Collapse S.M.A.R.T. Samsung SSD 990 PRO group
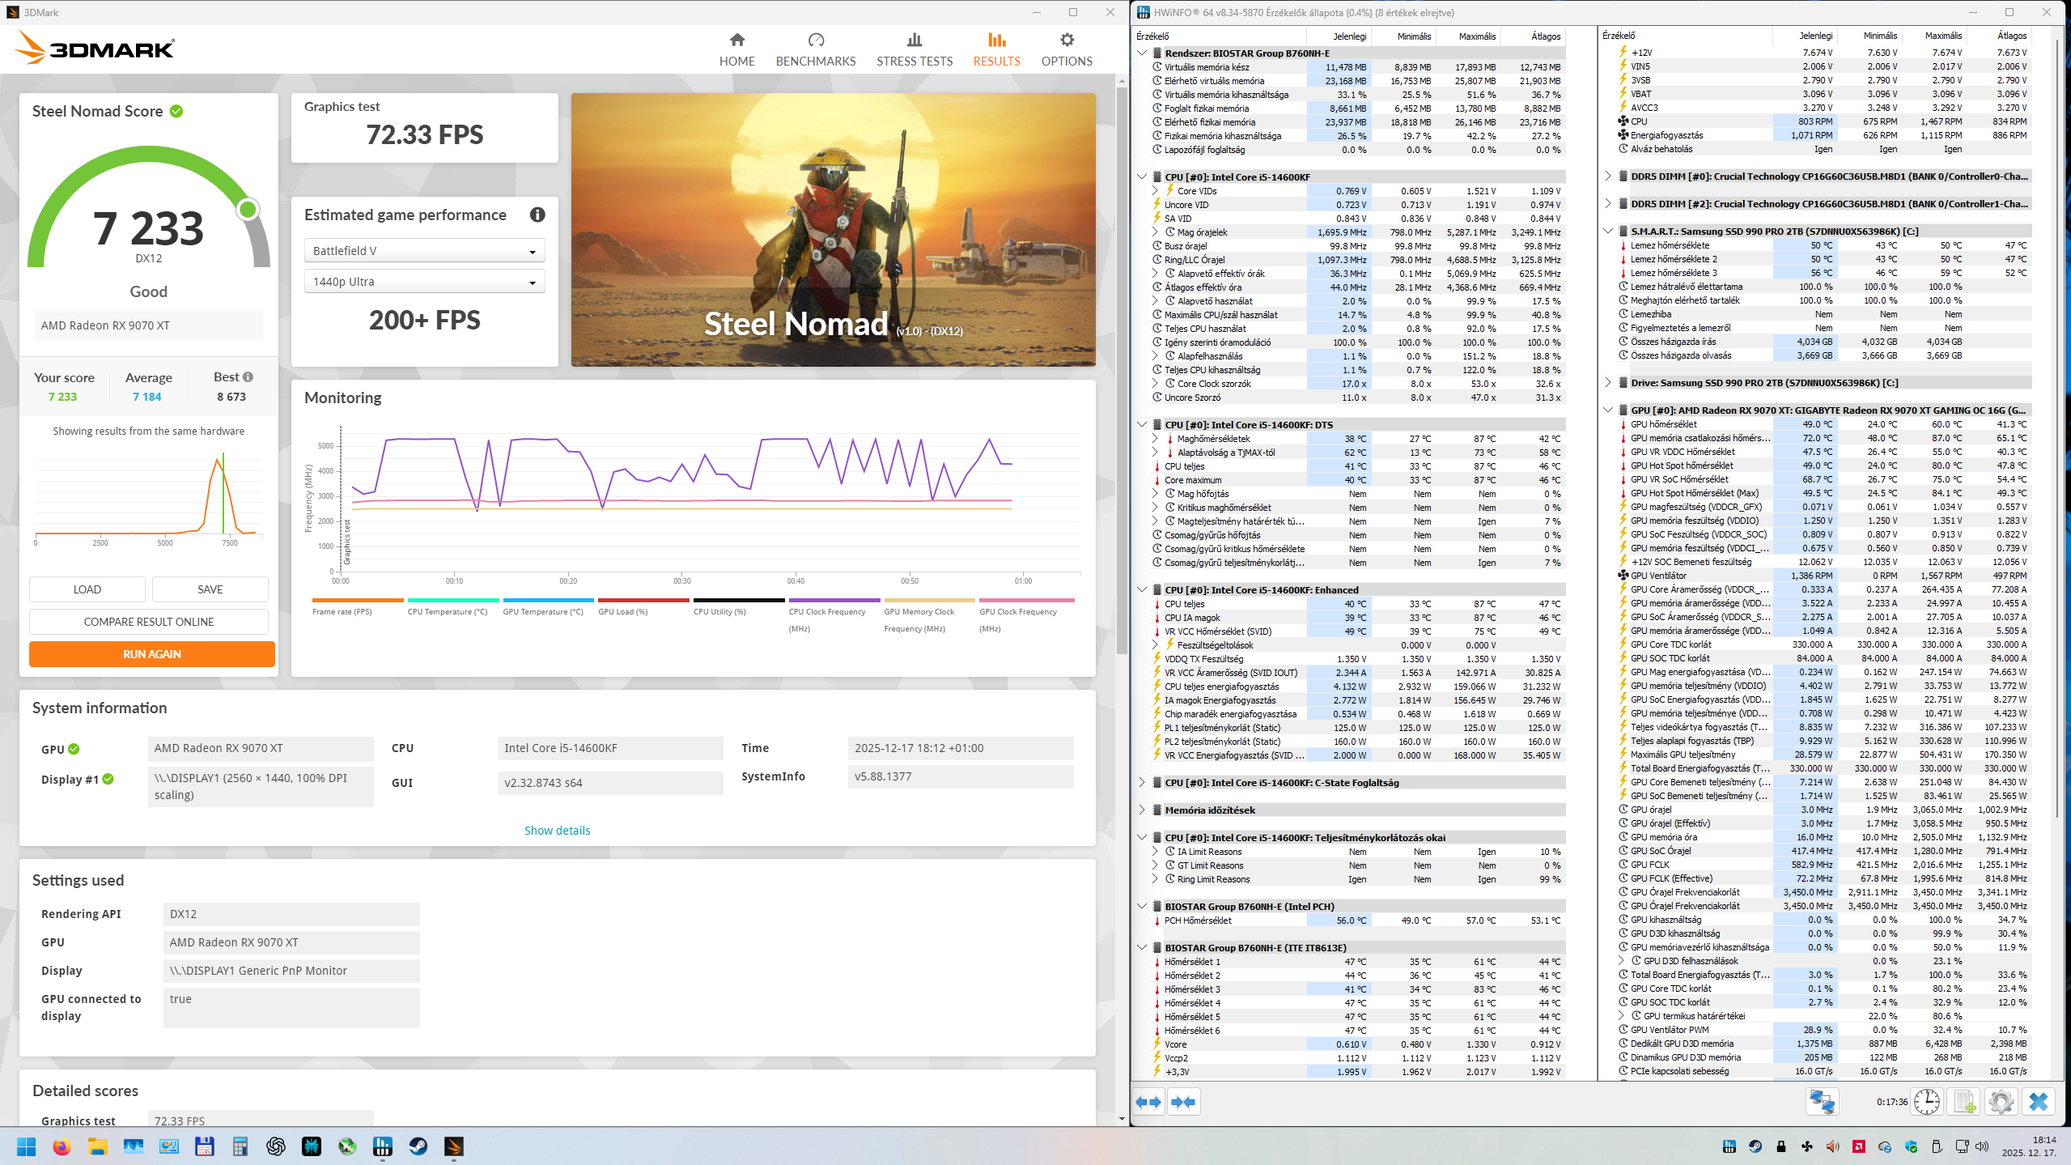 pyautogui.click(x=1608, y=231)
